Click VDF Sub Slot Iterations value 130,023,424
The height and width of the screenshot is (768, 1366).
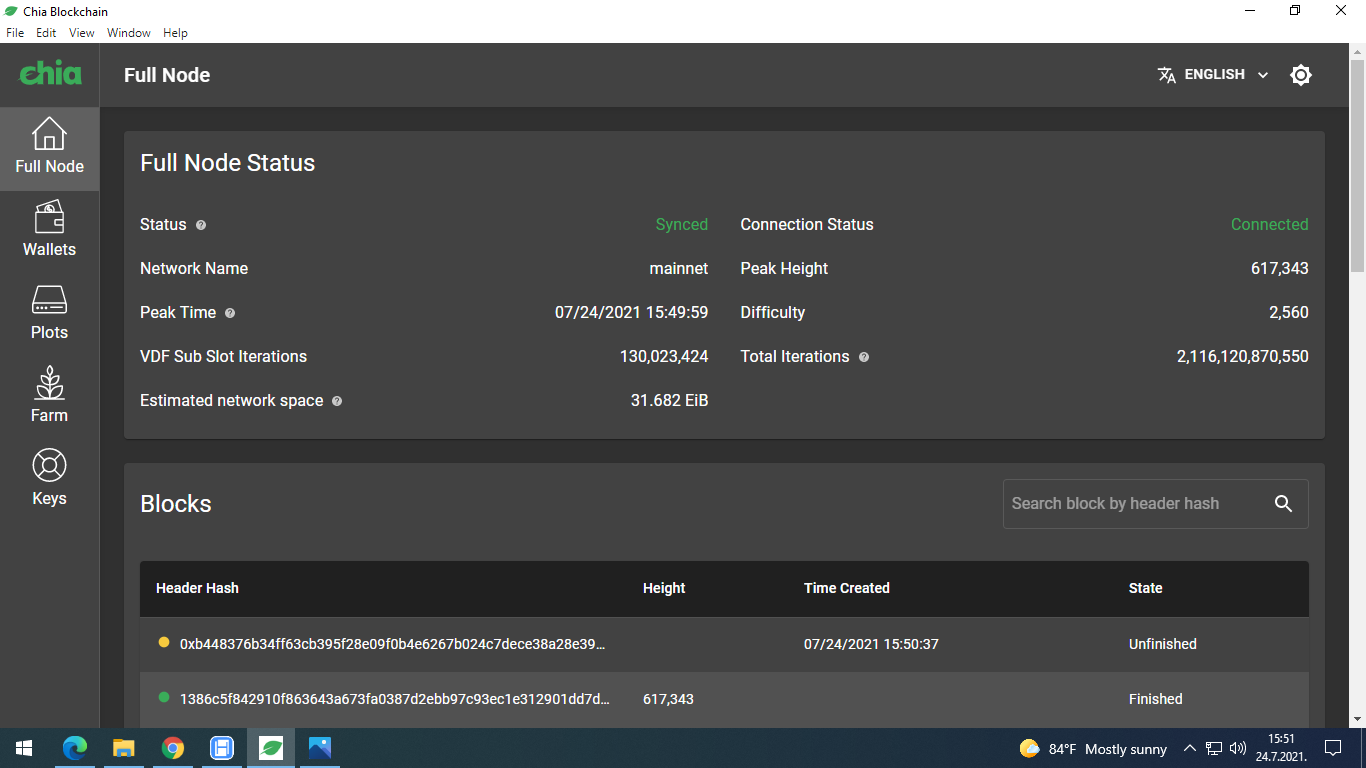pos(664,357)
